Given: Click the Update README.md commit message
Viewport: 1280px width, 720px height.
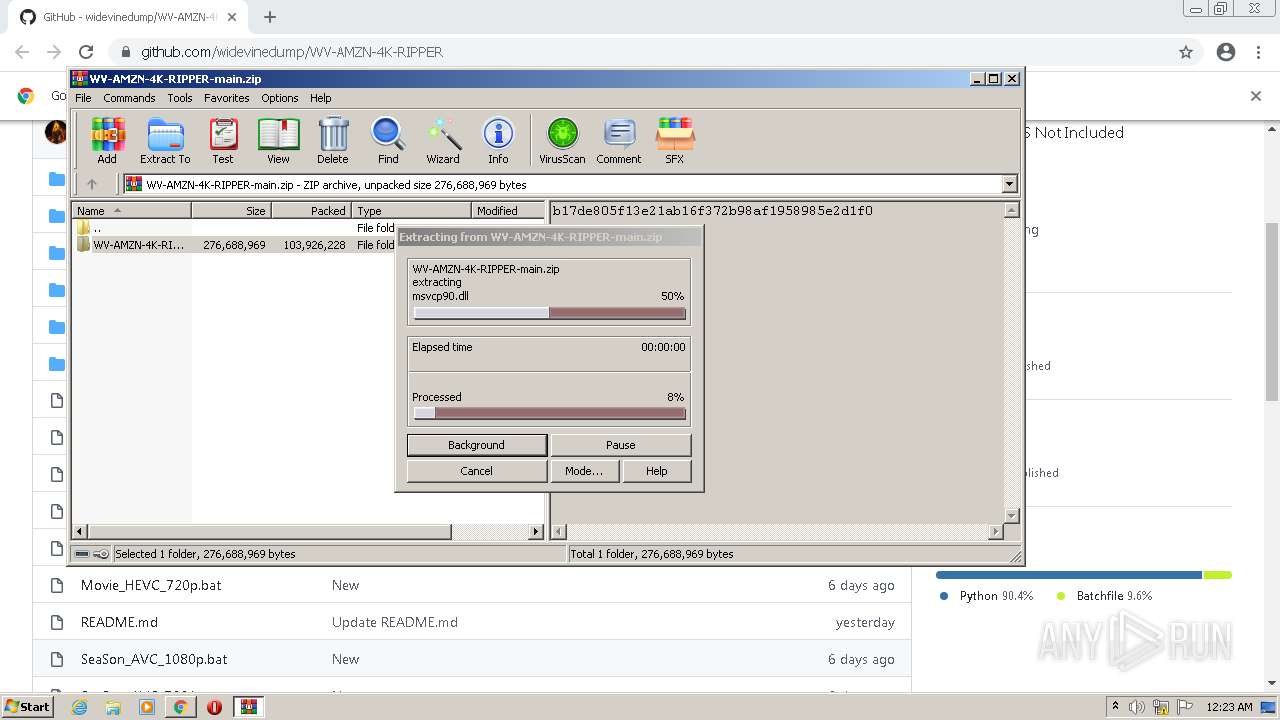Looking at the screenshot, I should point(395,622).
